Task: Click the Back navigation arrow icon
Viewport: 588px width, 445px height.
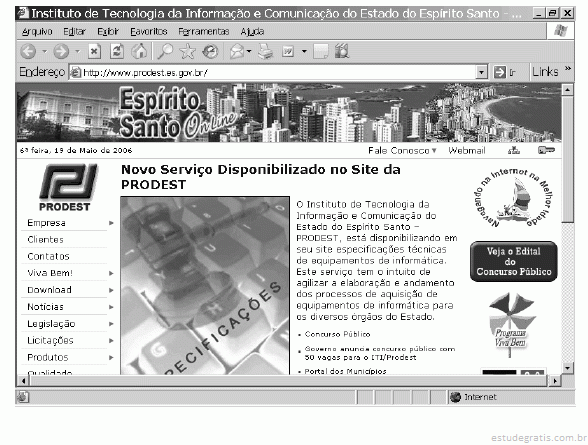Action: coord(28,51)
